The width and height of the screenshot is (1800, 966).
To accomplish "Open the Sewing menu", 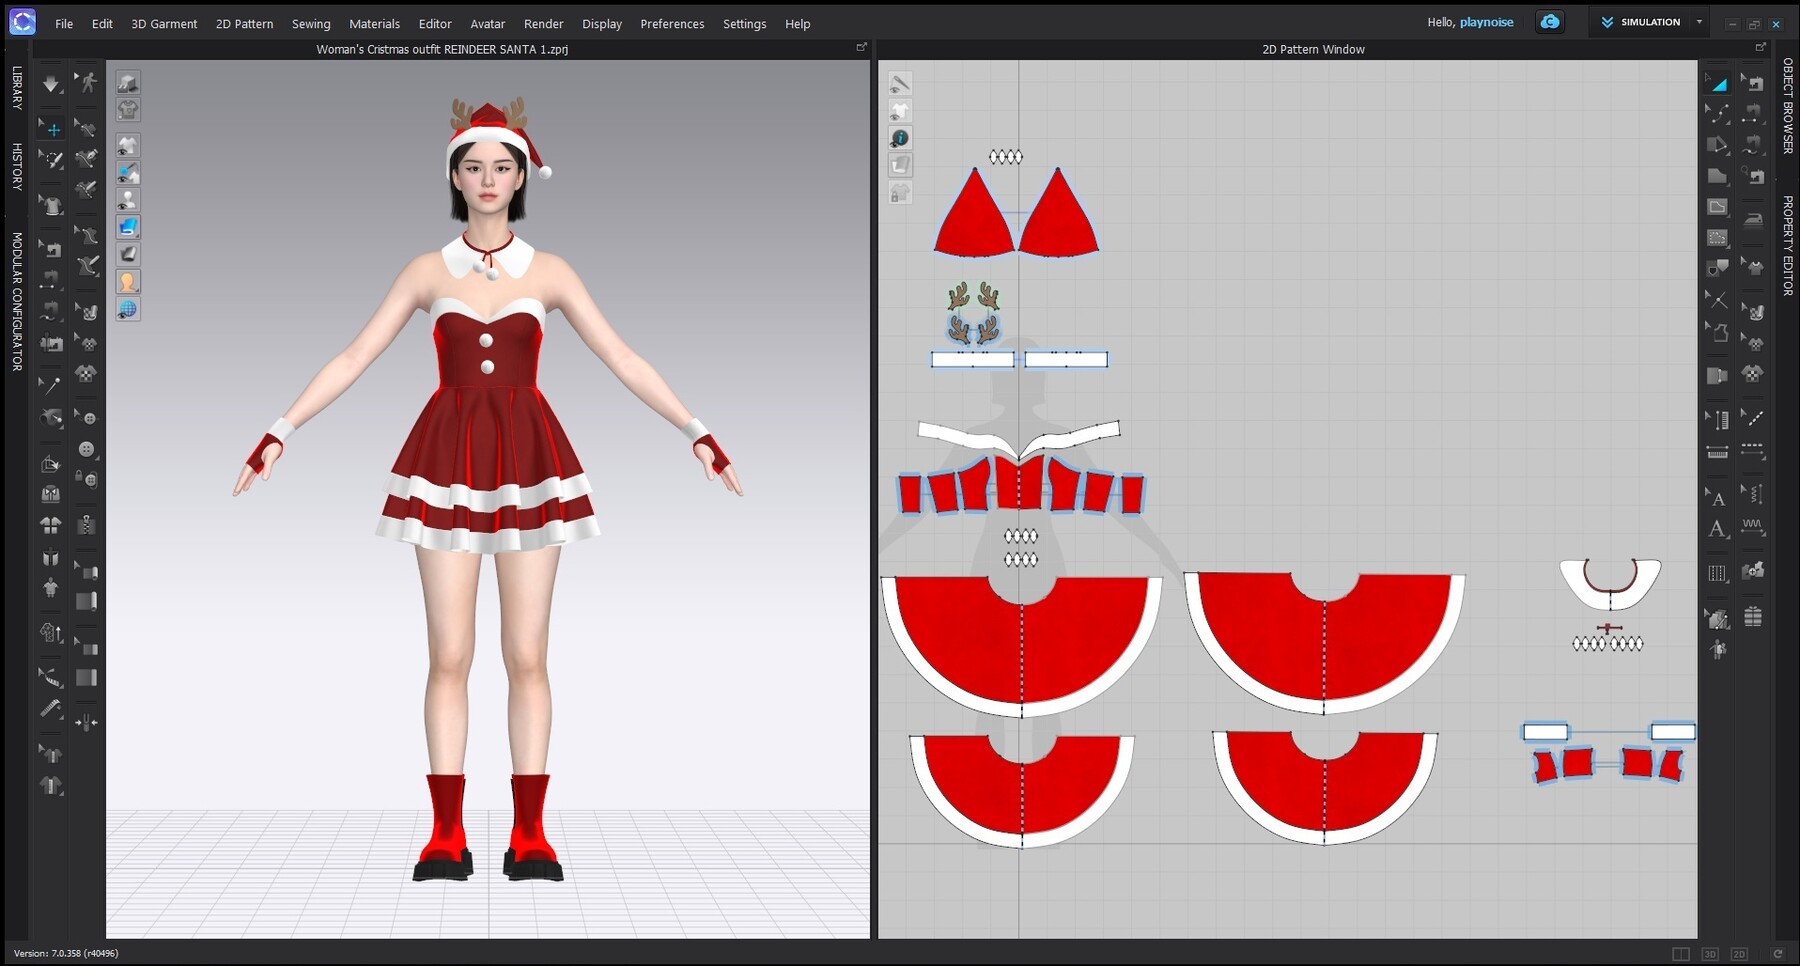I will coord(310,23).
